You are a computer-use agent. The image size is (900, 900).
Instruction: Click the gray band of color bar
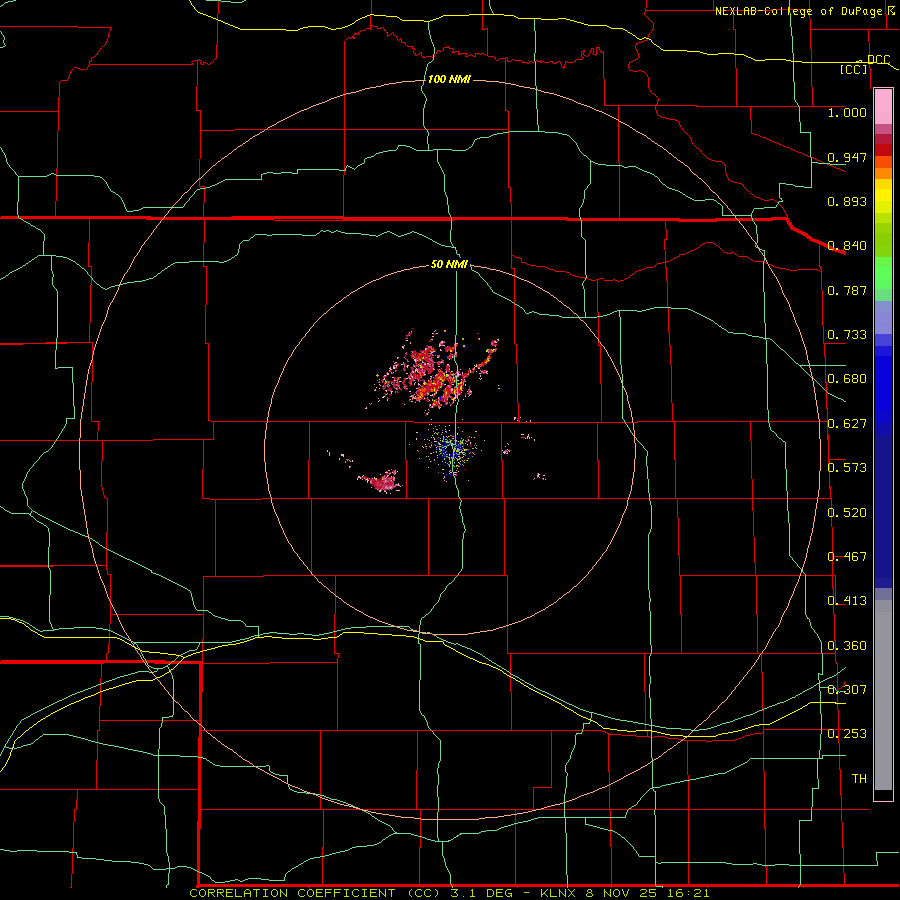883,695
